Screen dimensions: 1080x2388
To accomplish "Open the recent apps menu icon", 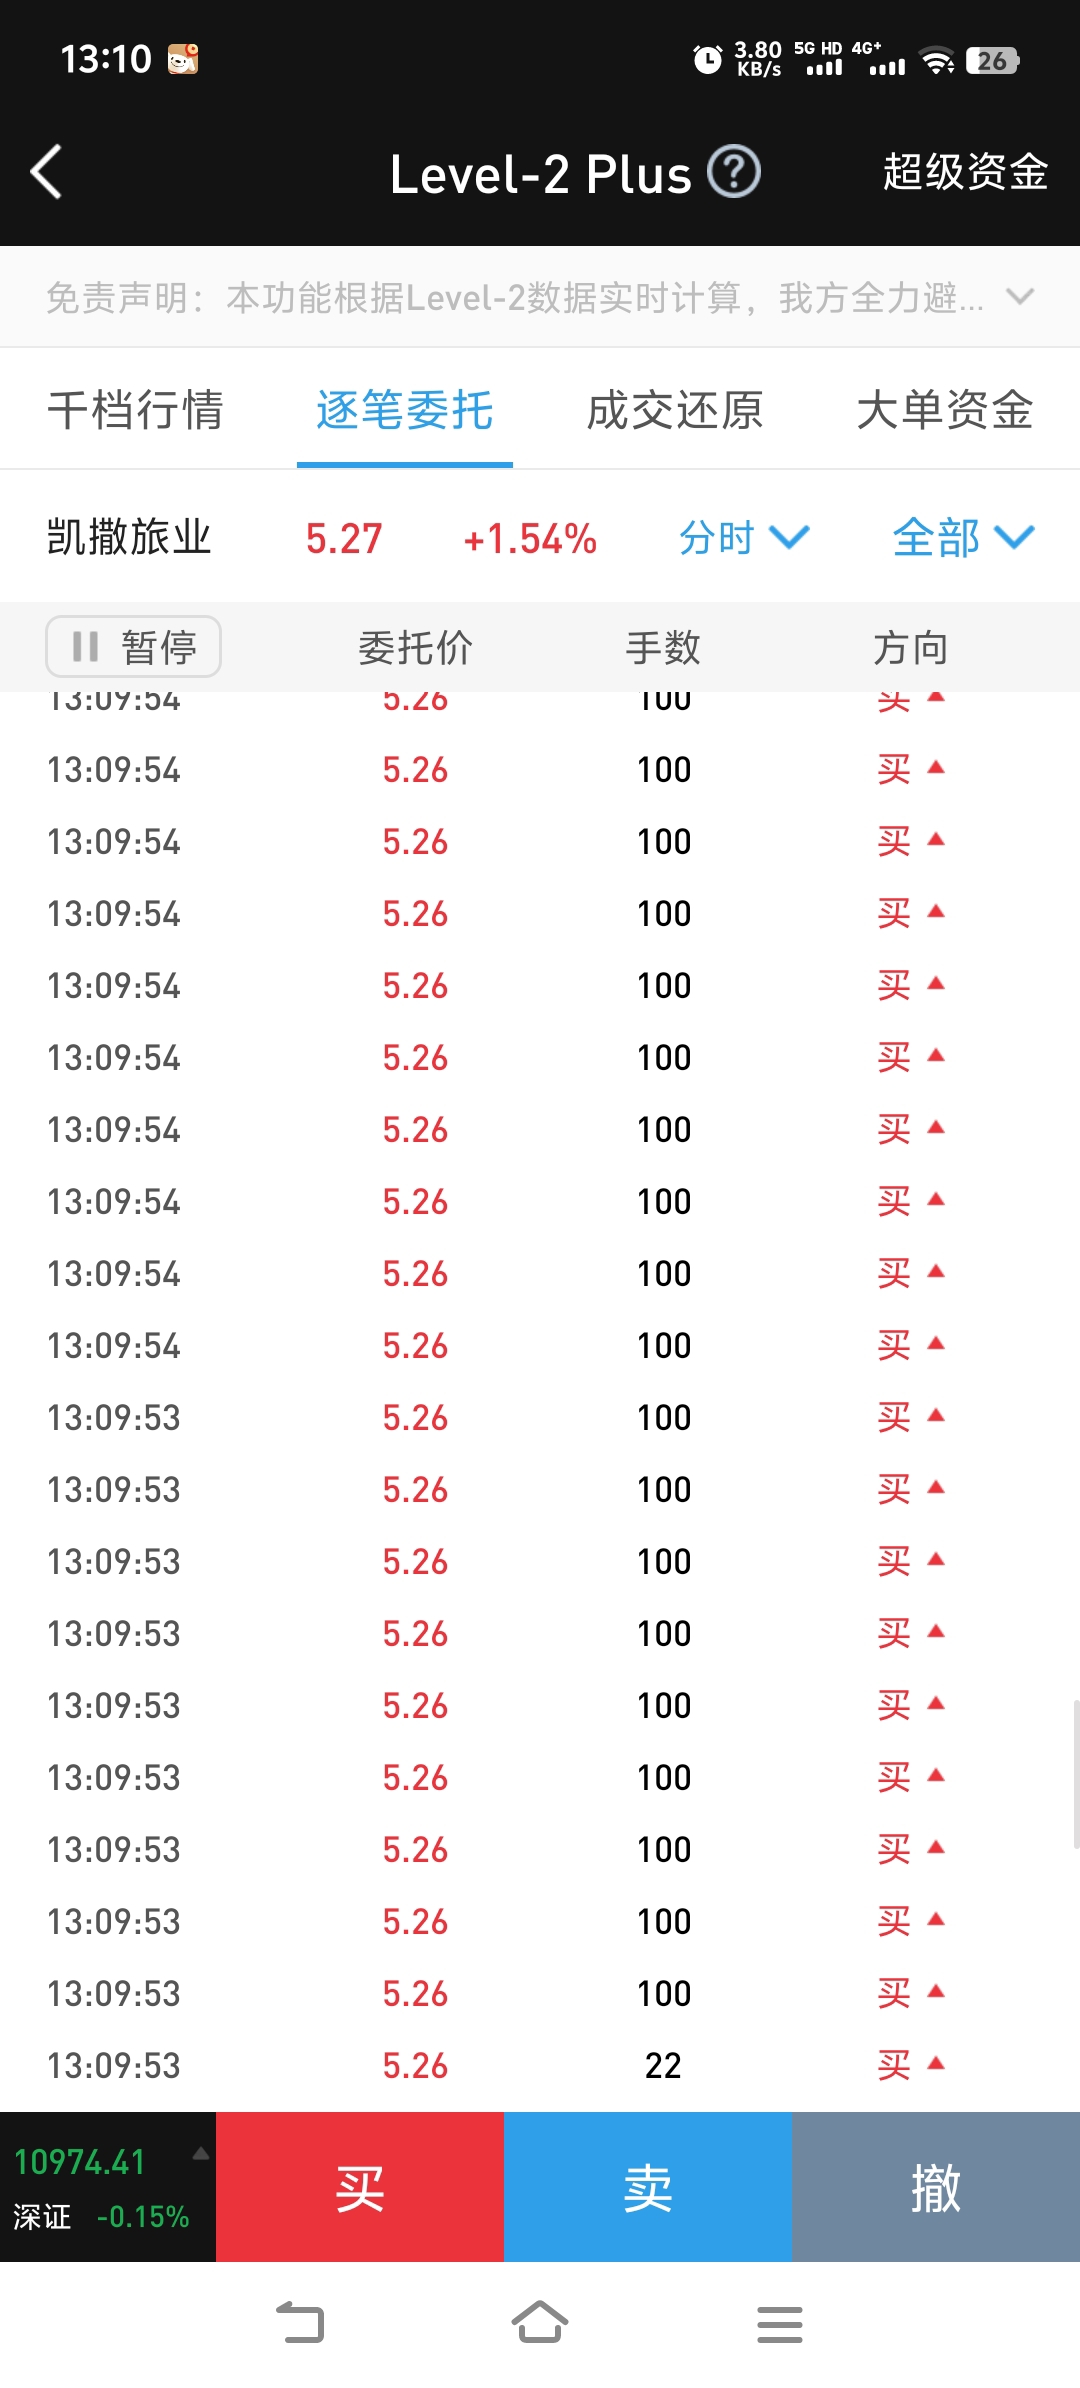I will 780,2324.
